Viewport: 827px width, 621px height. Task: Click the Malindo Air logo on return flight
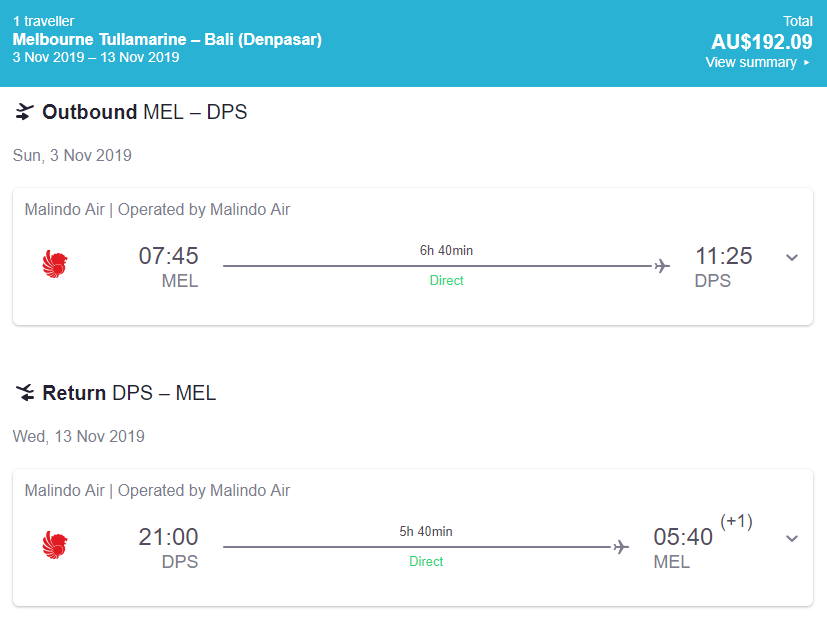[x=55, y=546]
